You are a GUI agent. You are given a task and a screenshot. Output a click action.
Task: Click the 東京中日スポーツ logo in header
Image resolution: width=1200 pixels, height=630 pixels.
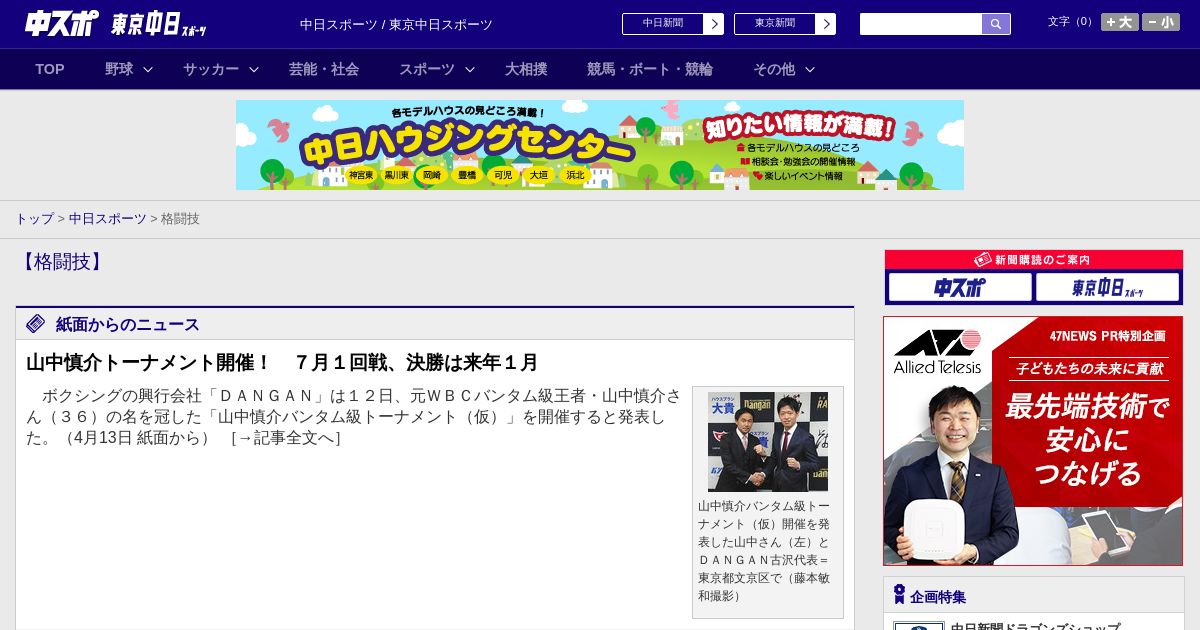159,24
